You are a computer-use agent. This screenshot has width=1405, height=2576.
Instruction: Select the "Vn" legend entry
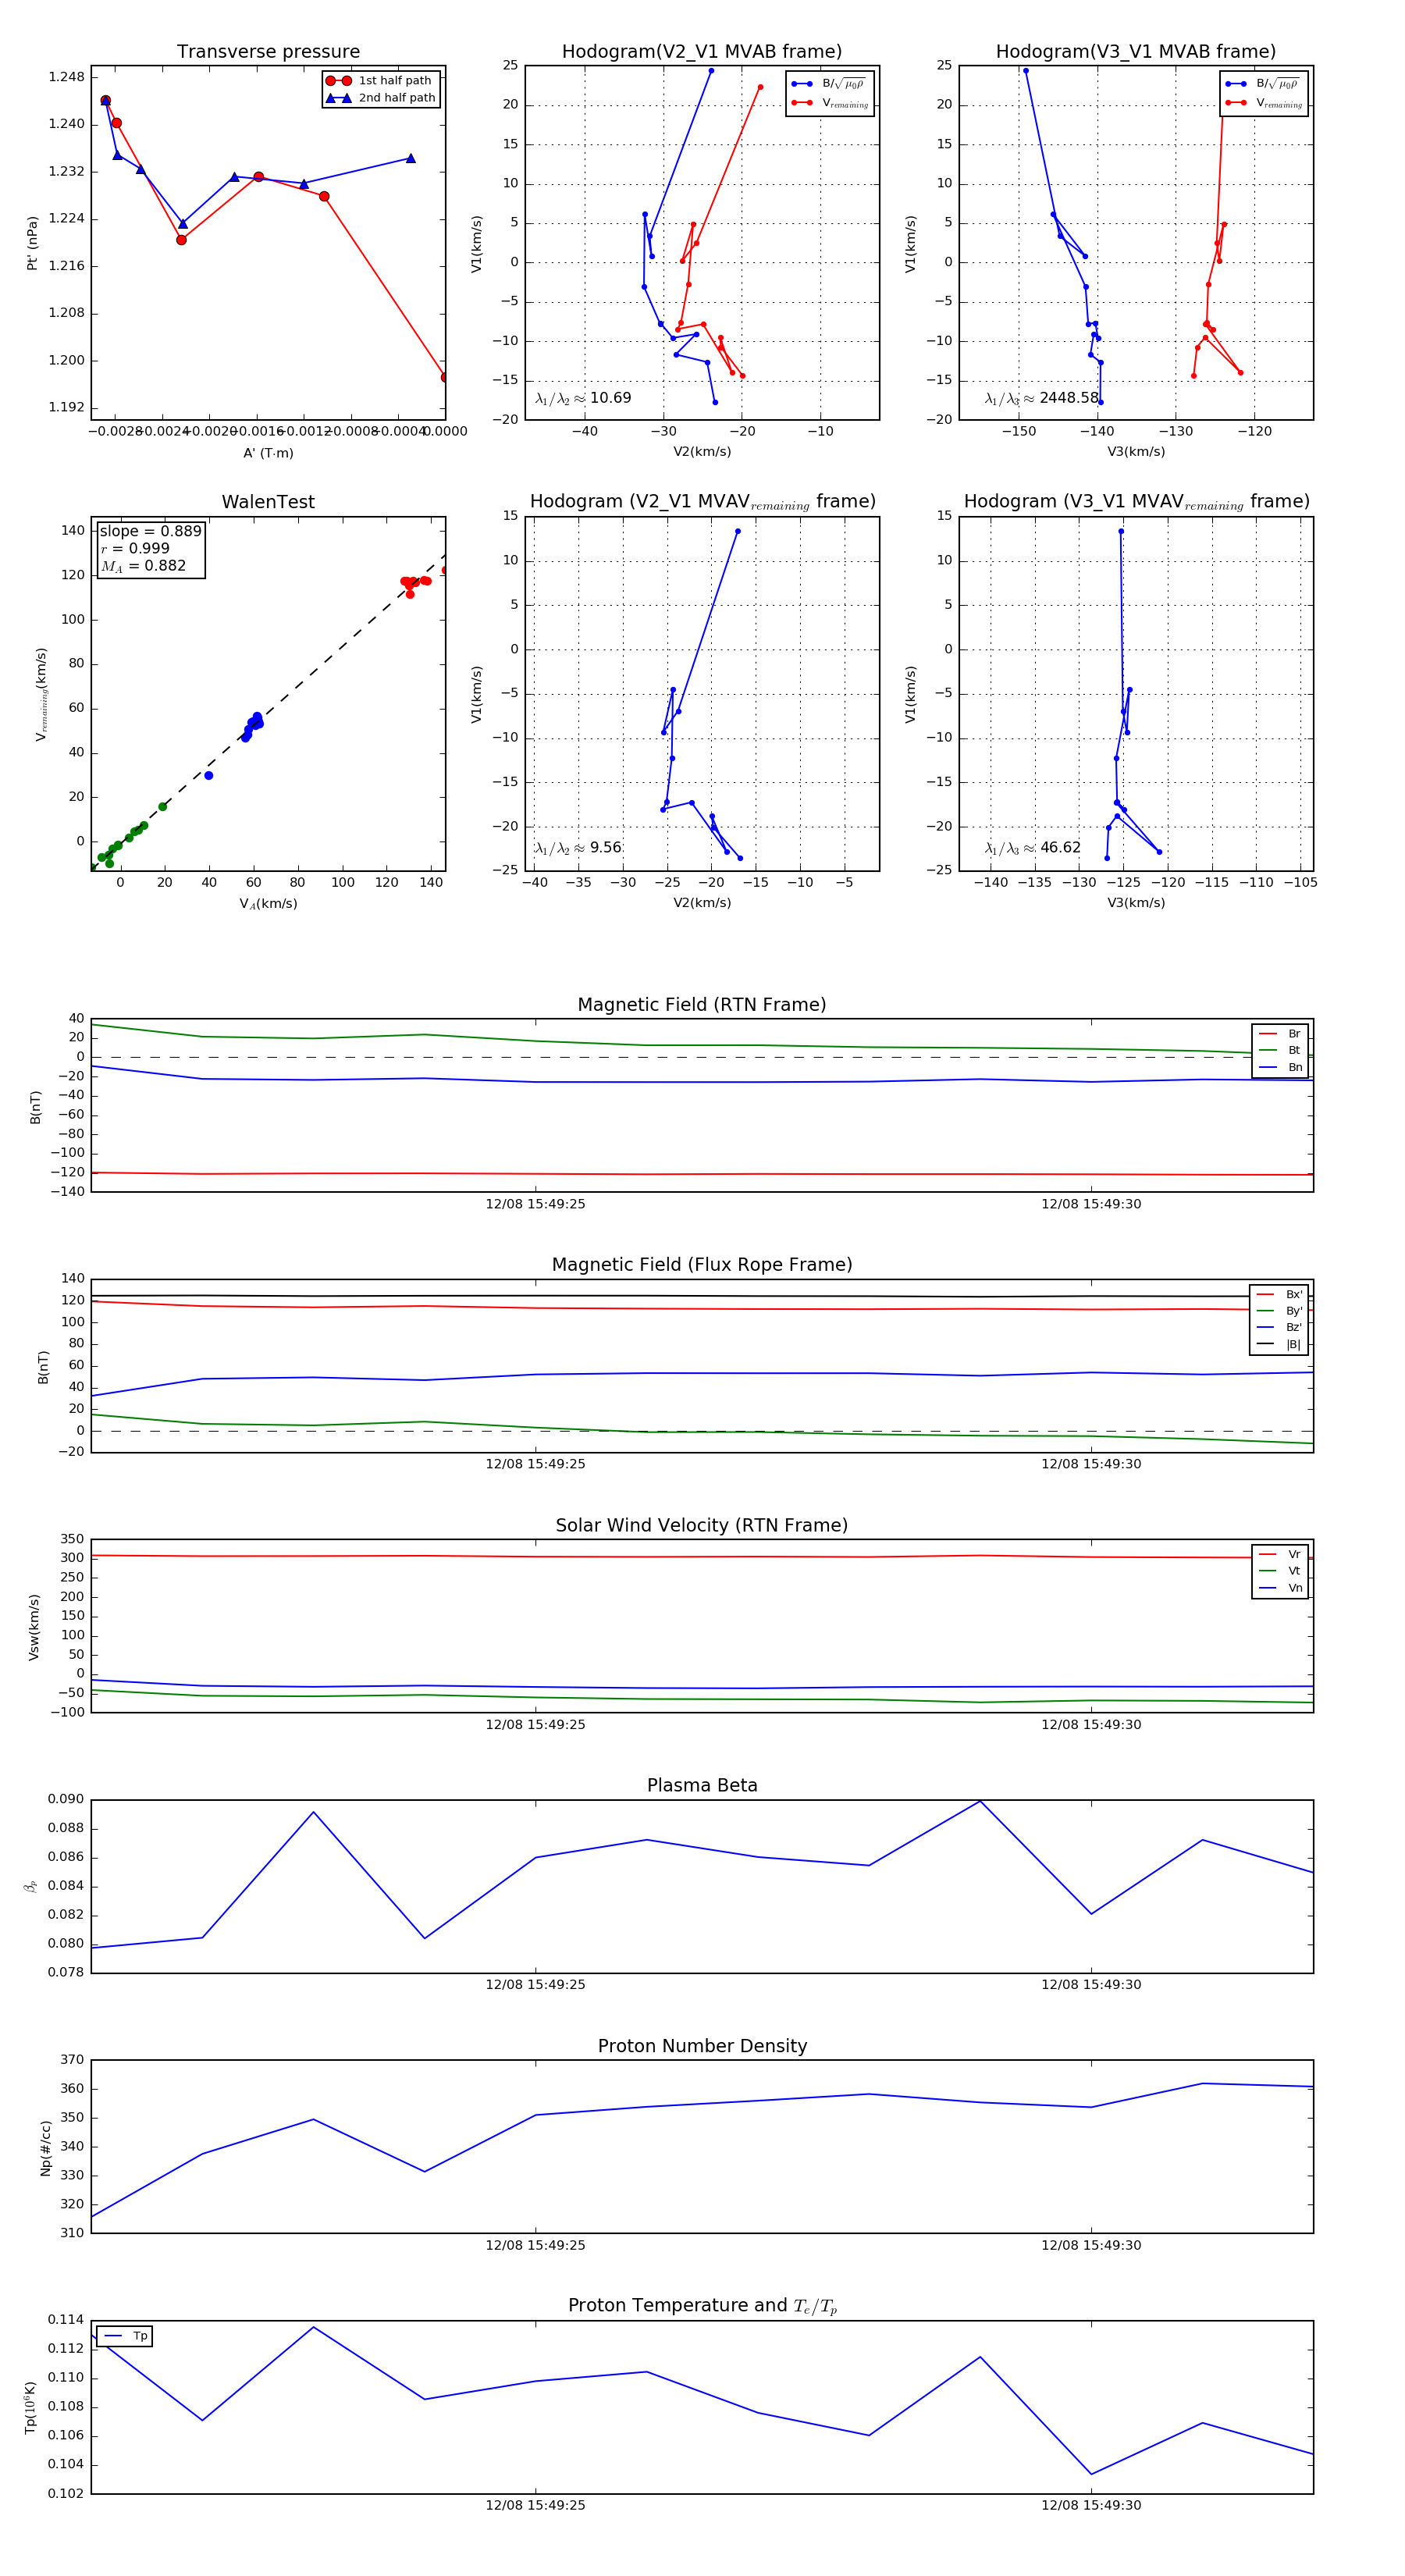tap(1280, 1588)
